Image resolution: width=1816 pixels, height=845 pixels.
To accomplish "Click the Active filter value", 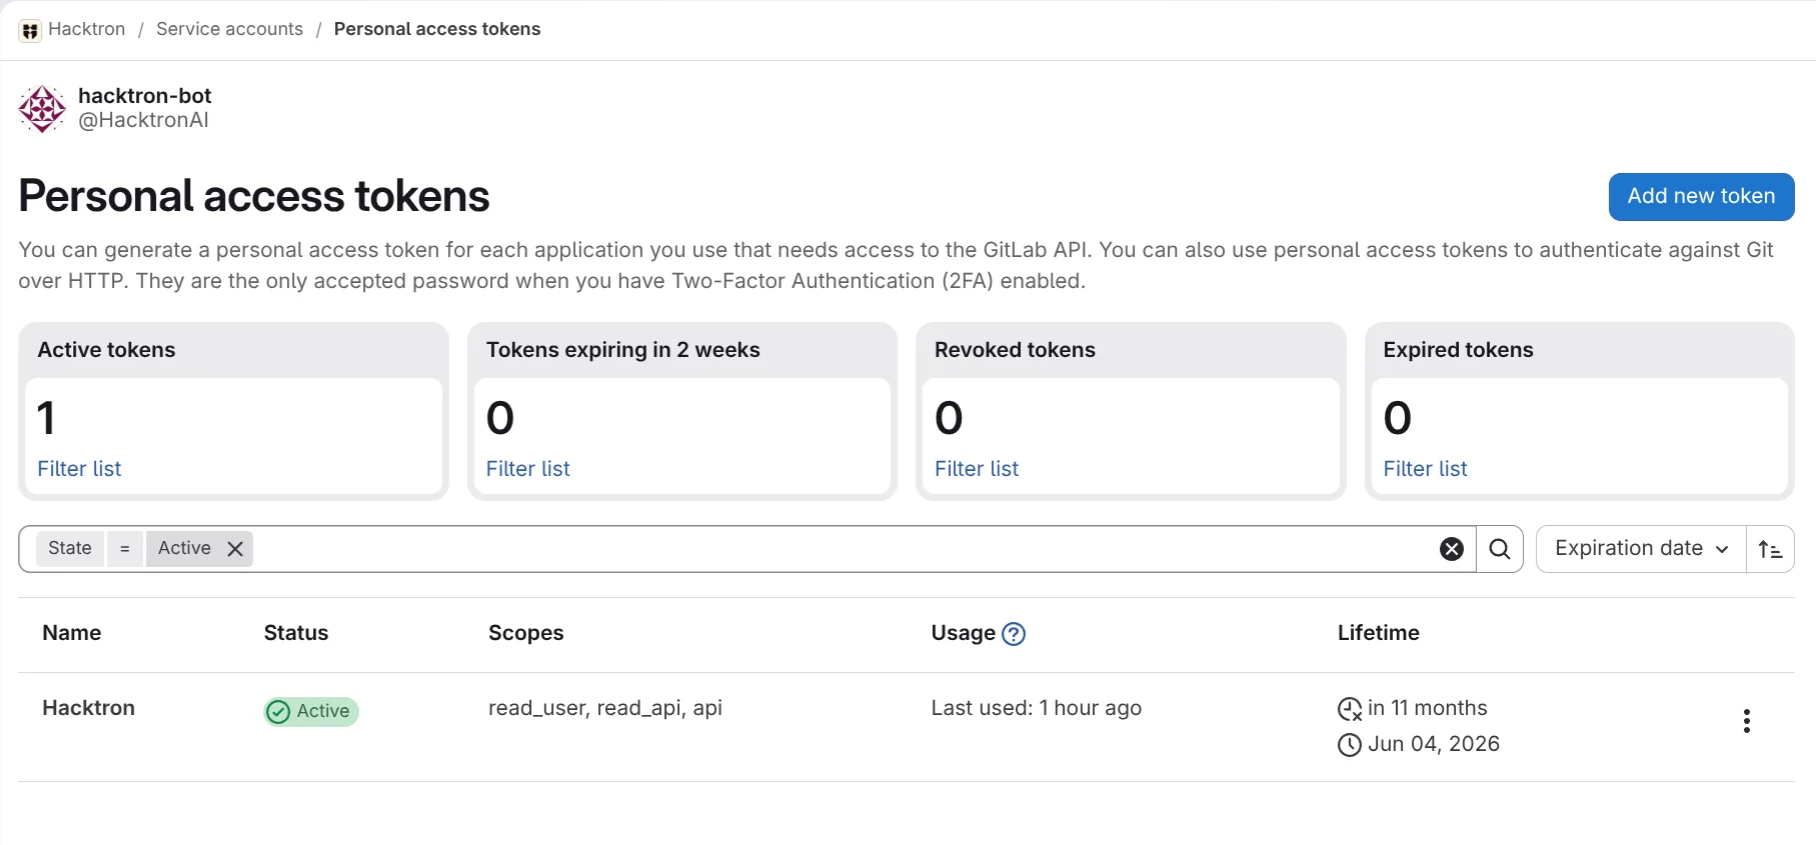I will pyautogui.click(x=184, y=548).
